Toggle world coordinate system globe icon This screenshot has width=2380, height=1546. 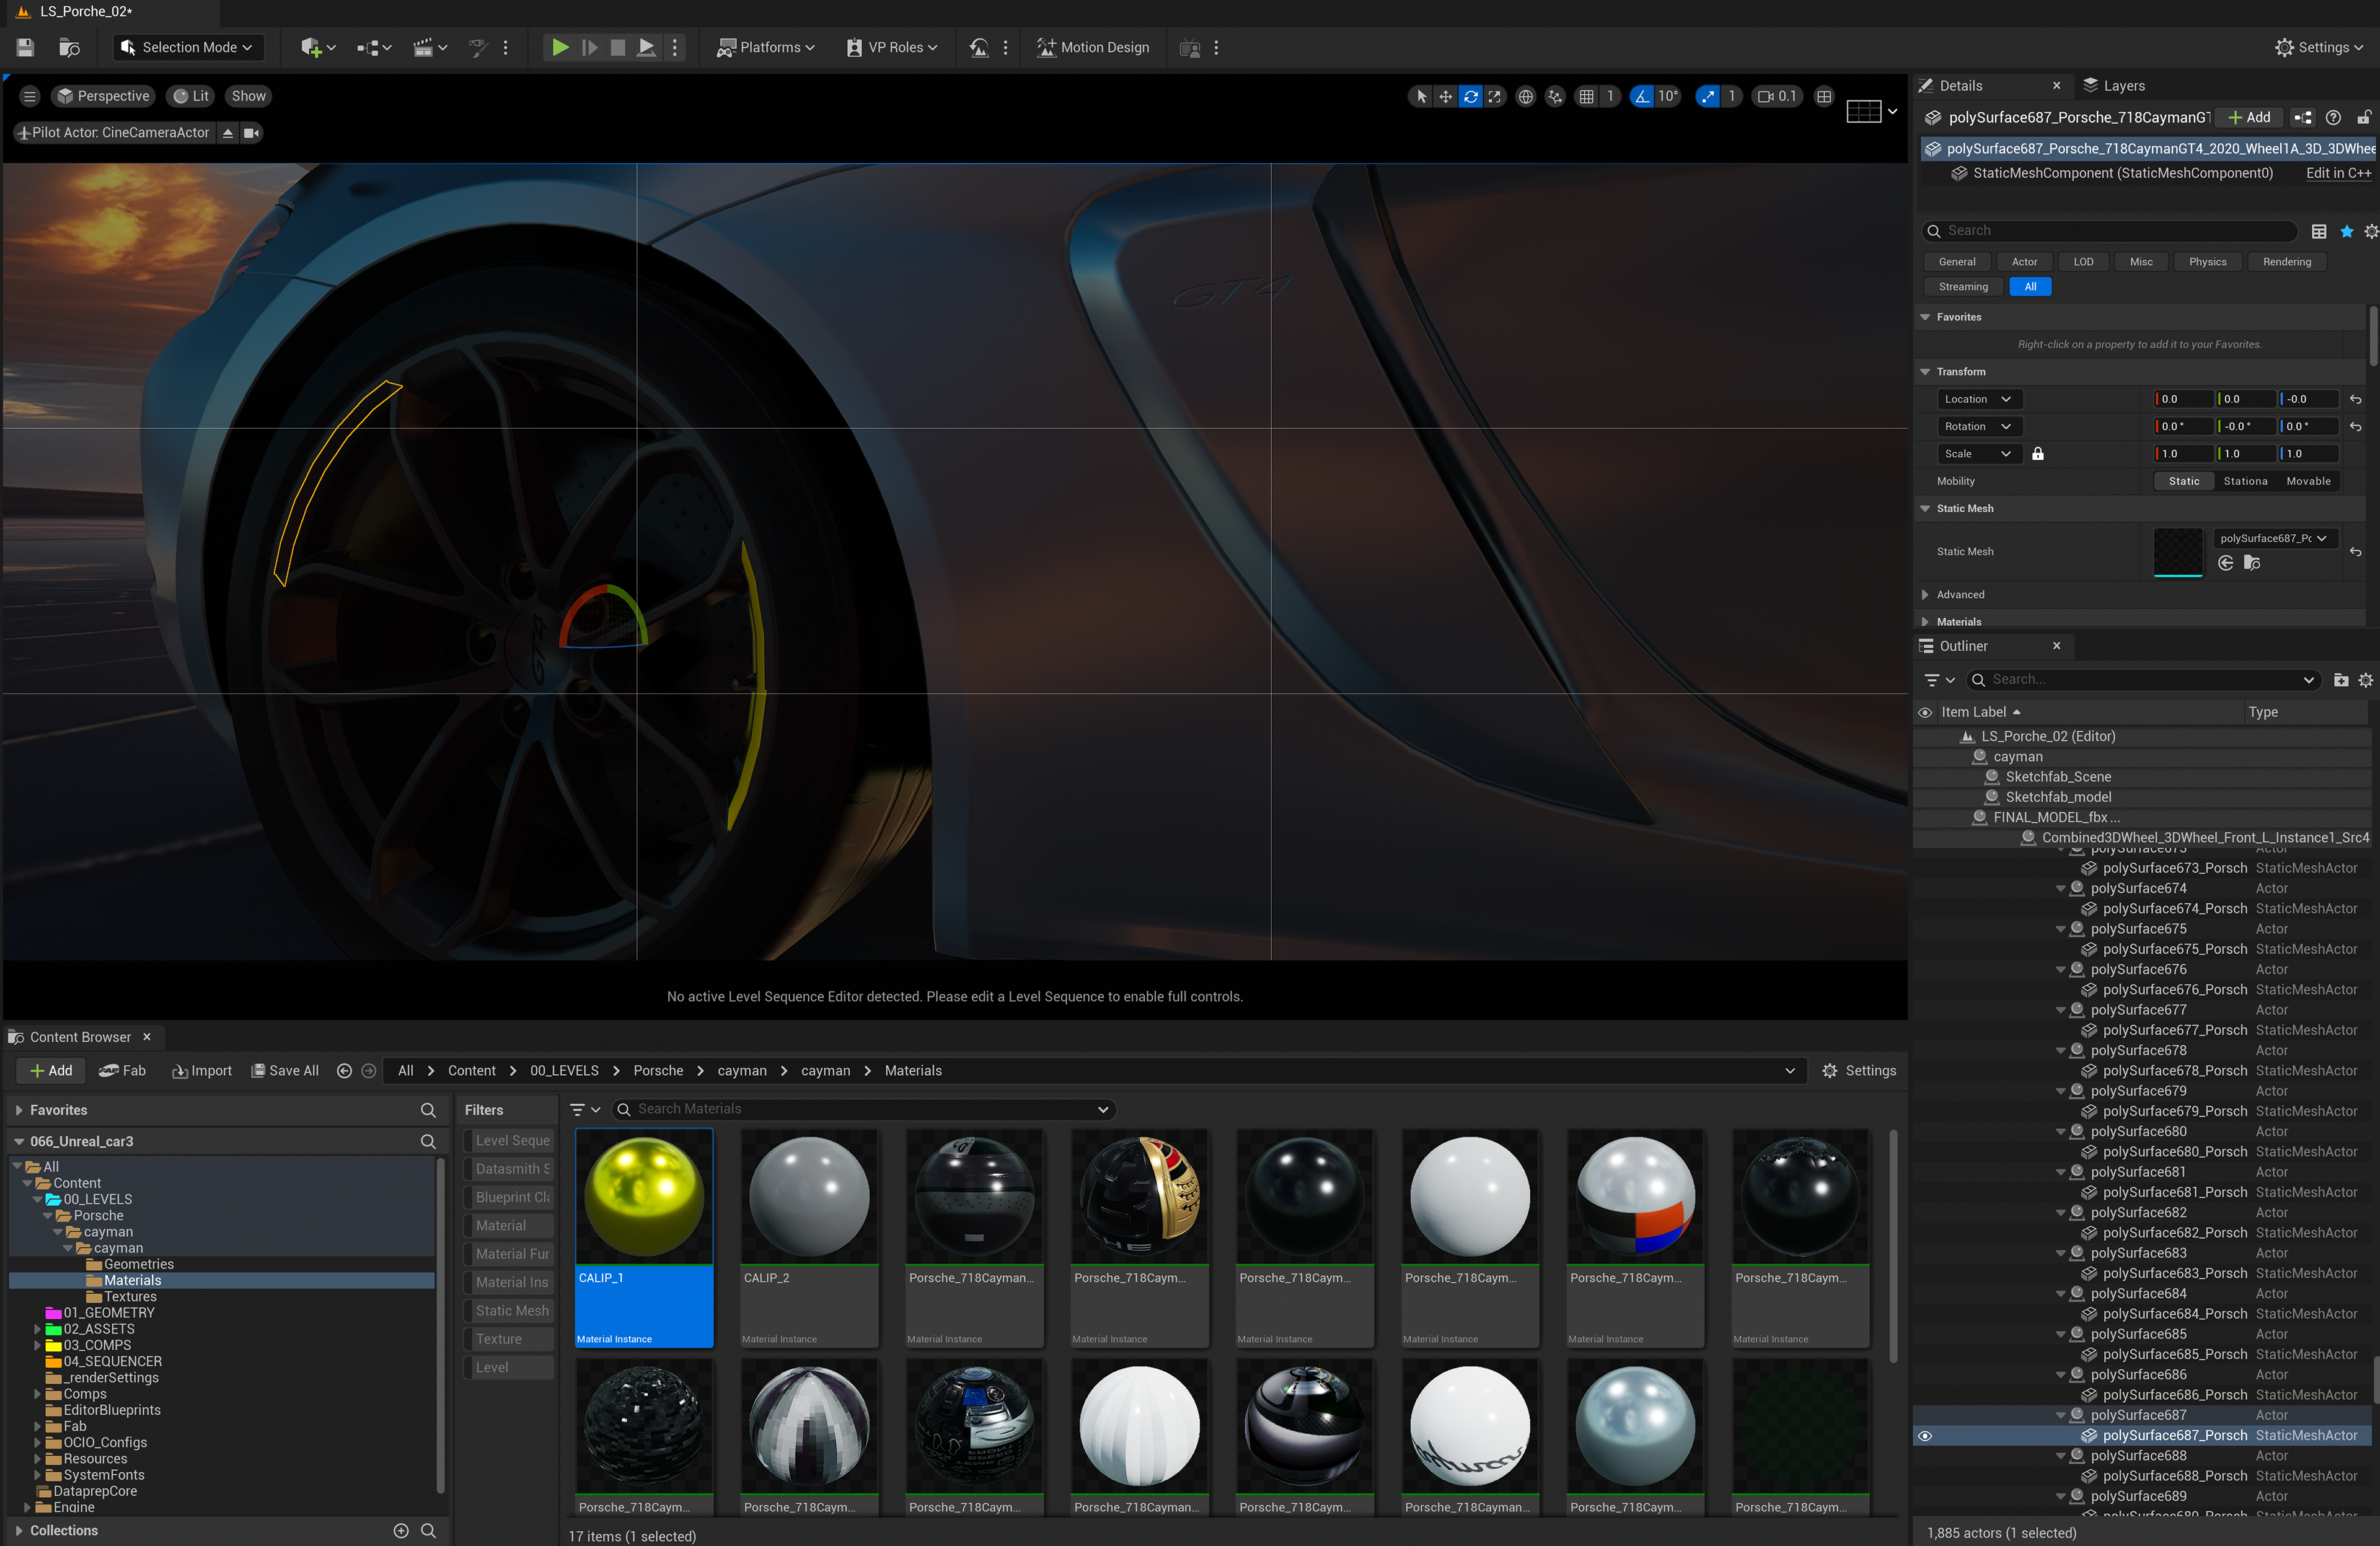pyautogui.click(x=1525, y=97)
